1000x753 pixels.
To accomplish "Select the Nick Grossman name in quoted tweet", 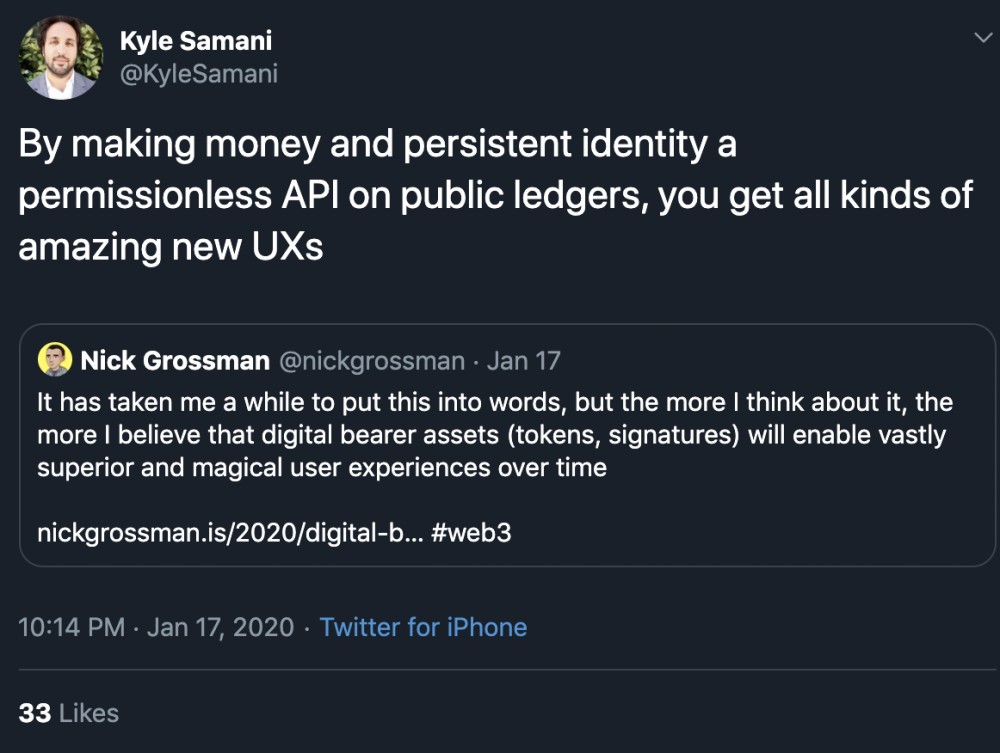I will pyautogui.click(x=175, y=361).
